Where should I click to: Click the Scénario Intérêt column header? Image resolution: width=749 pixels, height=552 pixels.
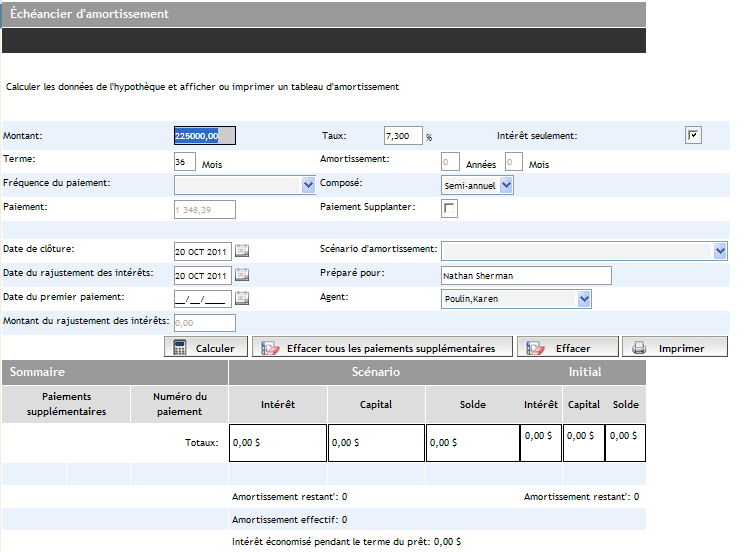(278, 404)
